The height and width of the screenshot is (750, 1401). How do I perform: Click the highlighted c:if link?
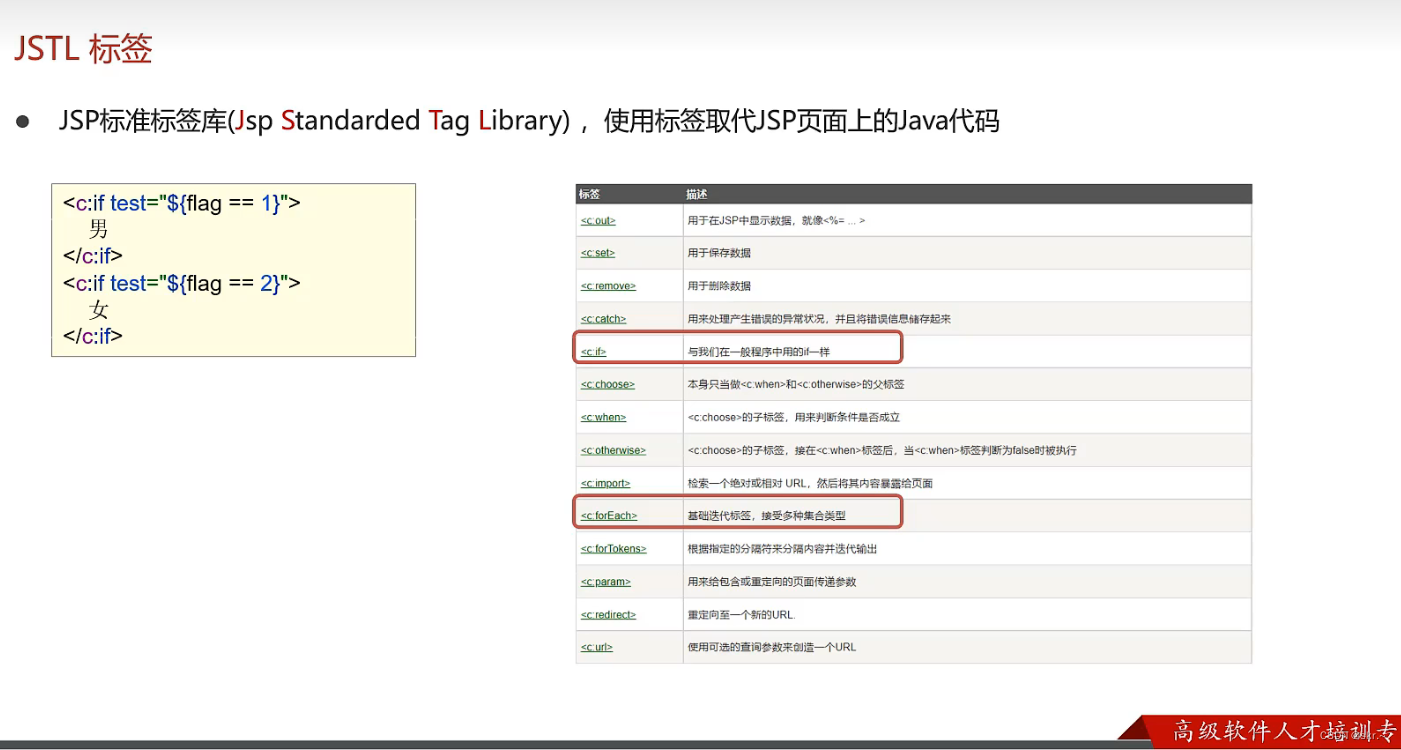coord(592,350)
